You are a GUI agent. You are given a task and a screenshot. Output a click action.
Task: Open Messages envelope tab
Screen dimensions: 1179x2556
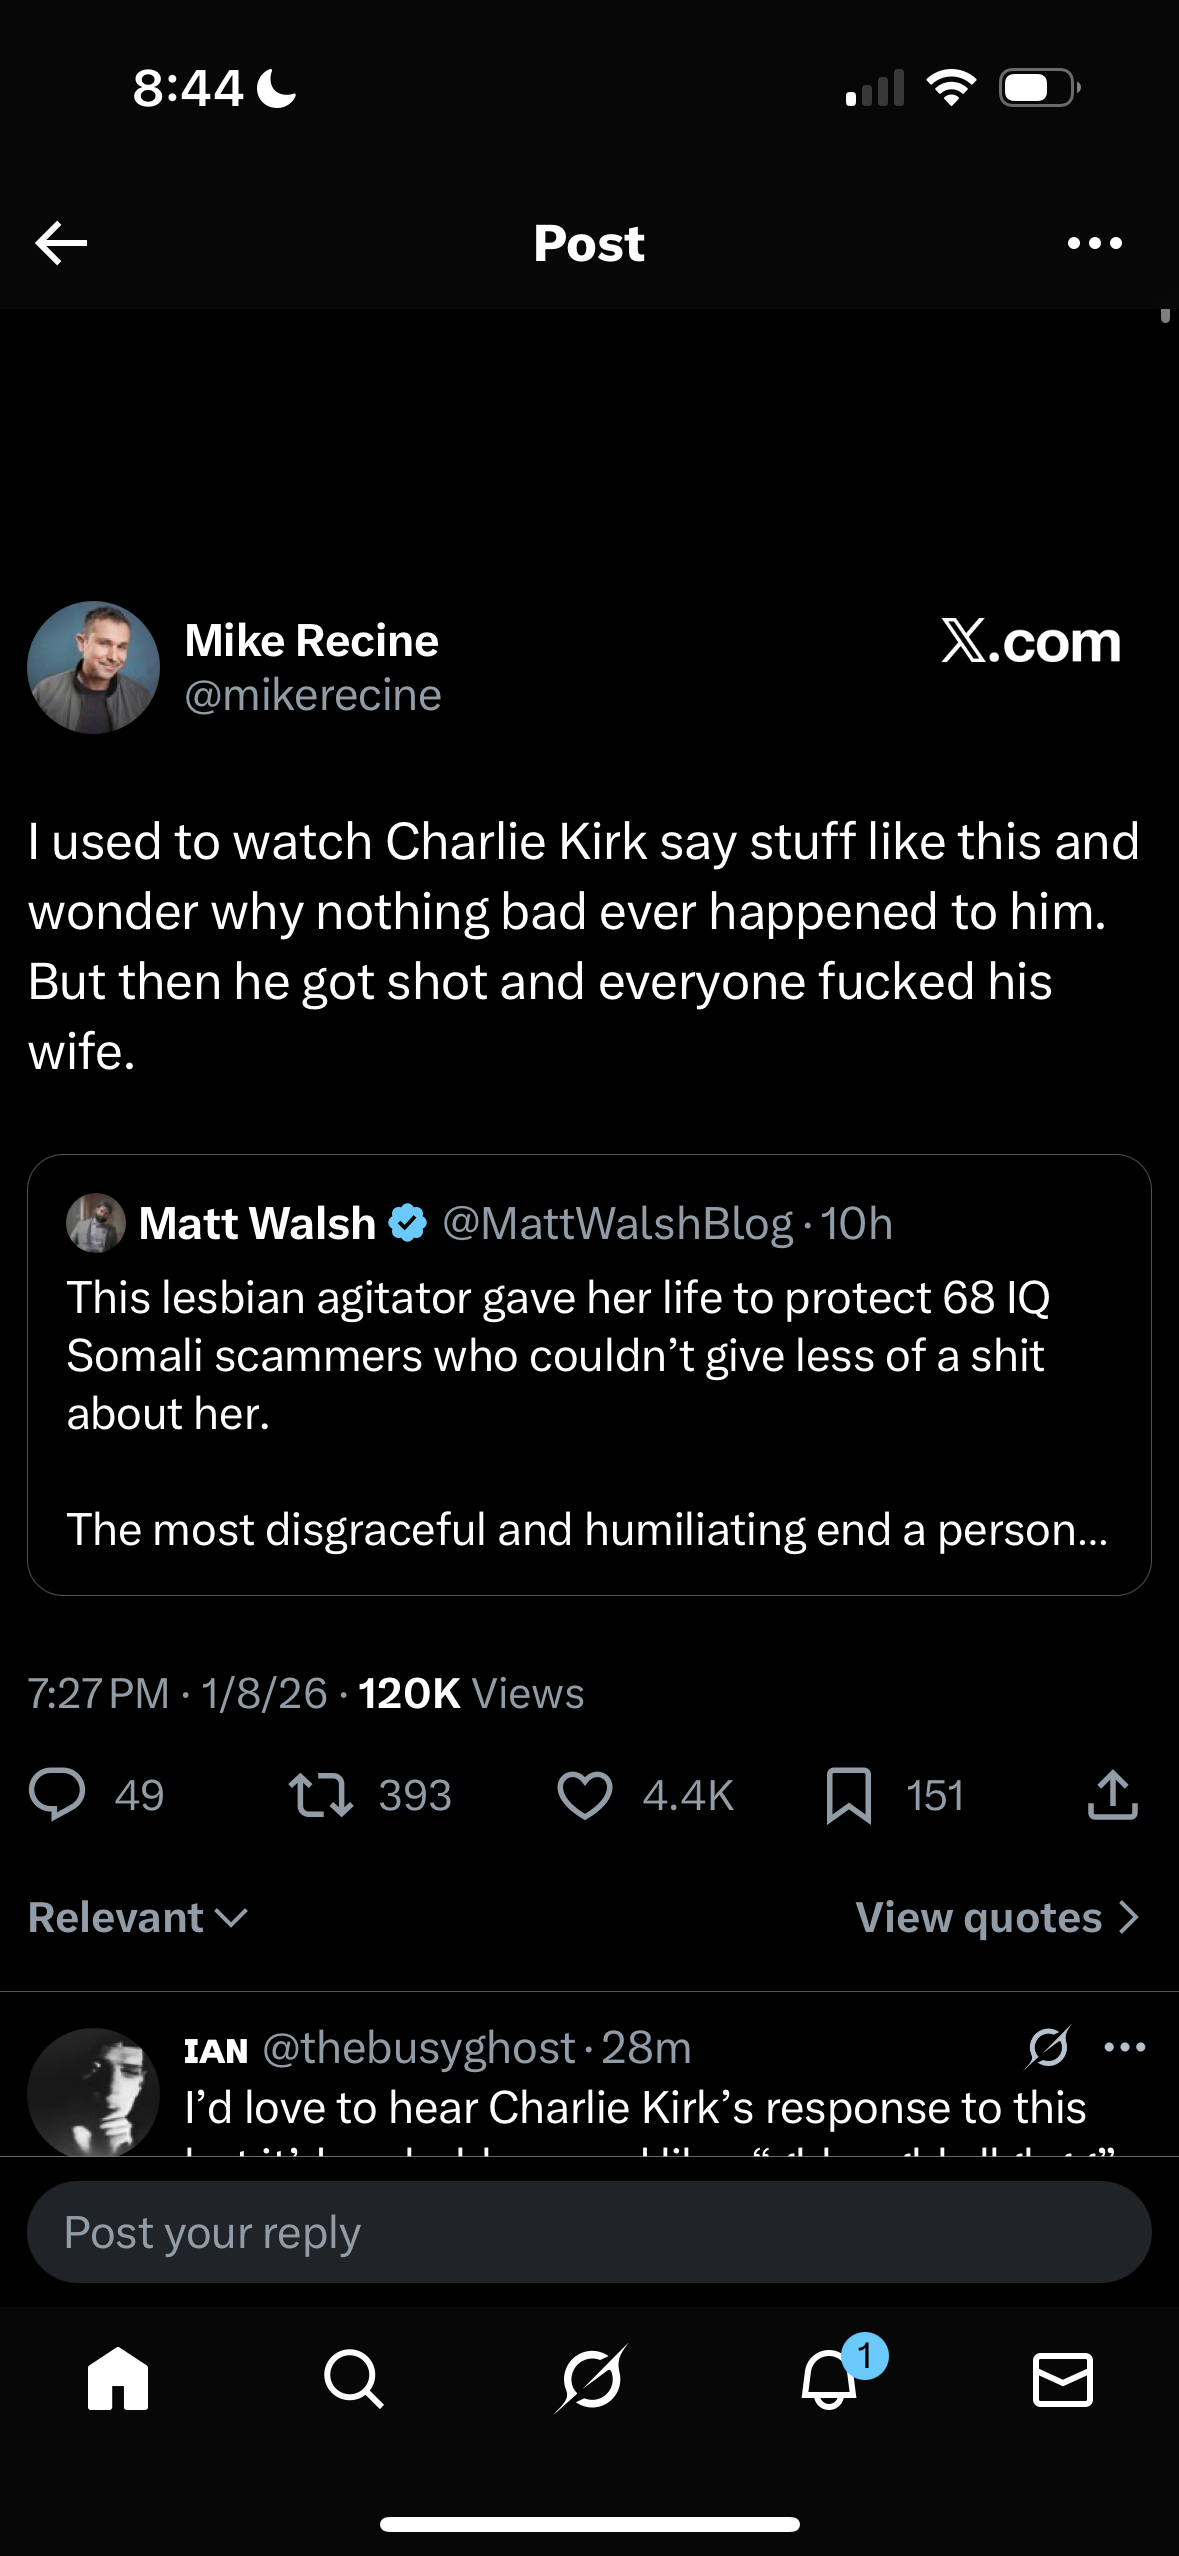(x=1062, y=2378)
